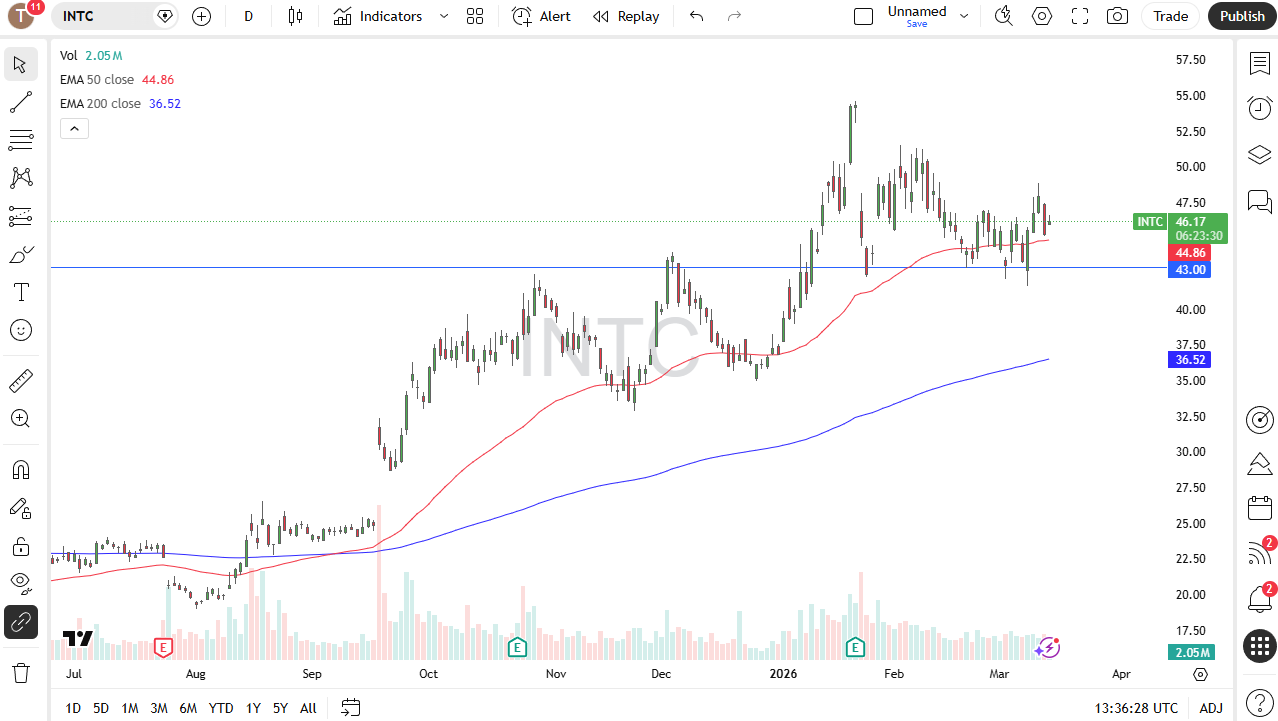Switch to the 5D time range
The width and height of the screenshot is (1278, 721).
coord(101,708)
